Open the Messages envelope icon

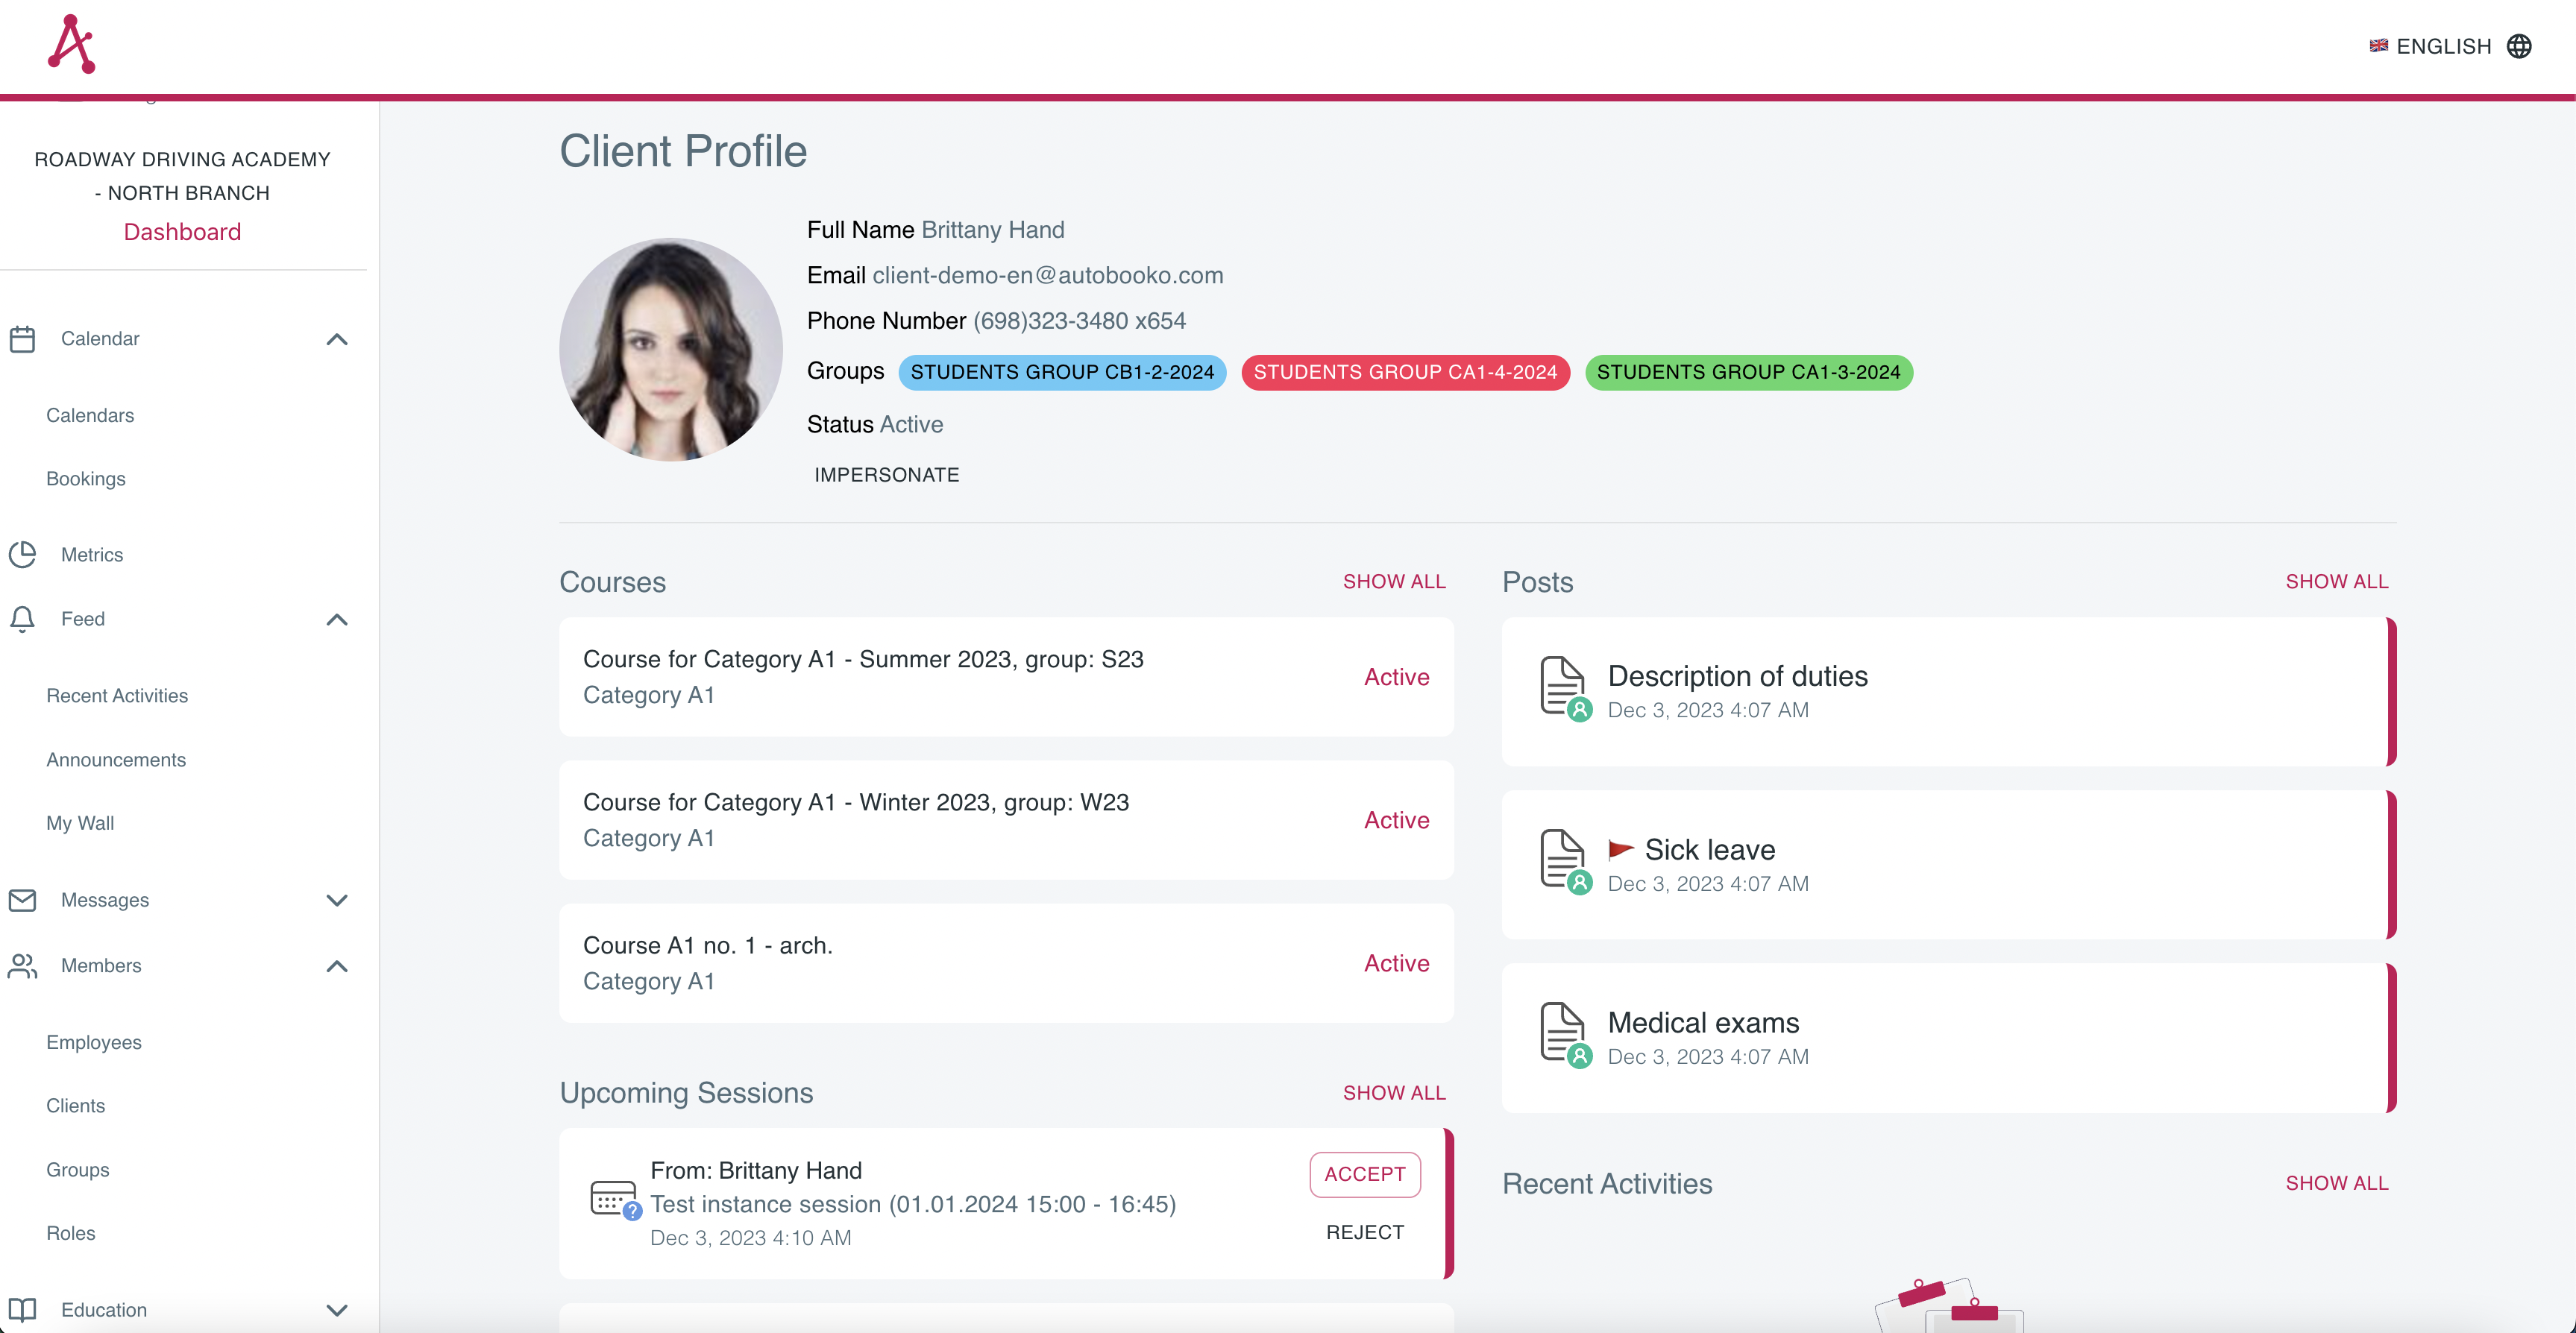(23, 900)
